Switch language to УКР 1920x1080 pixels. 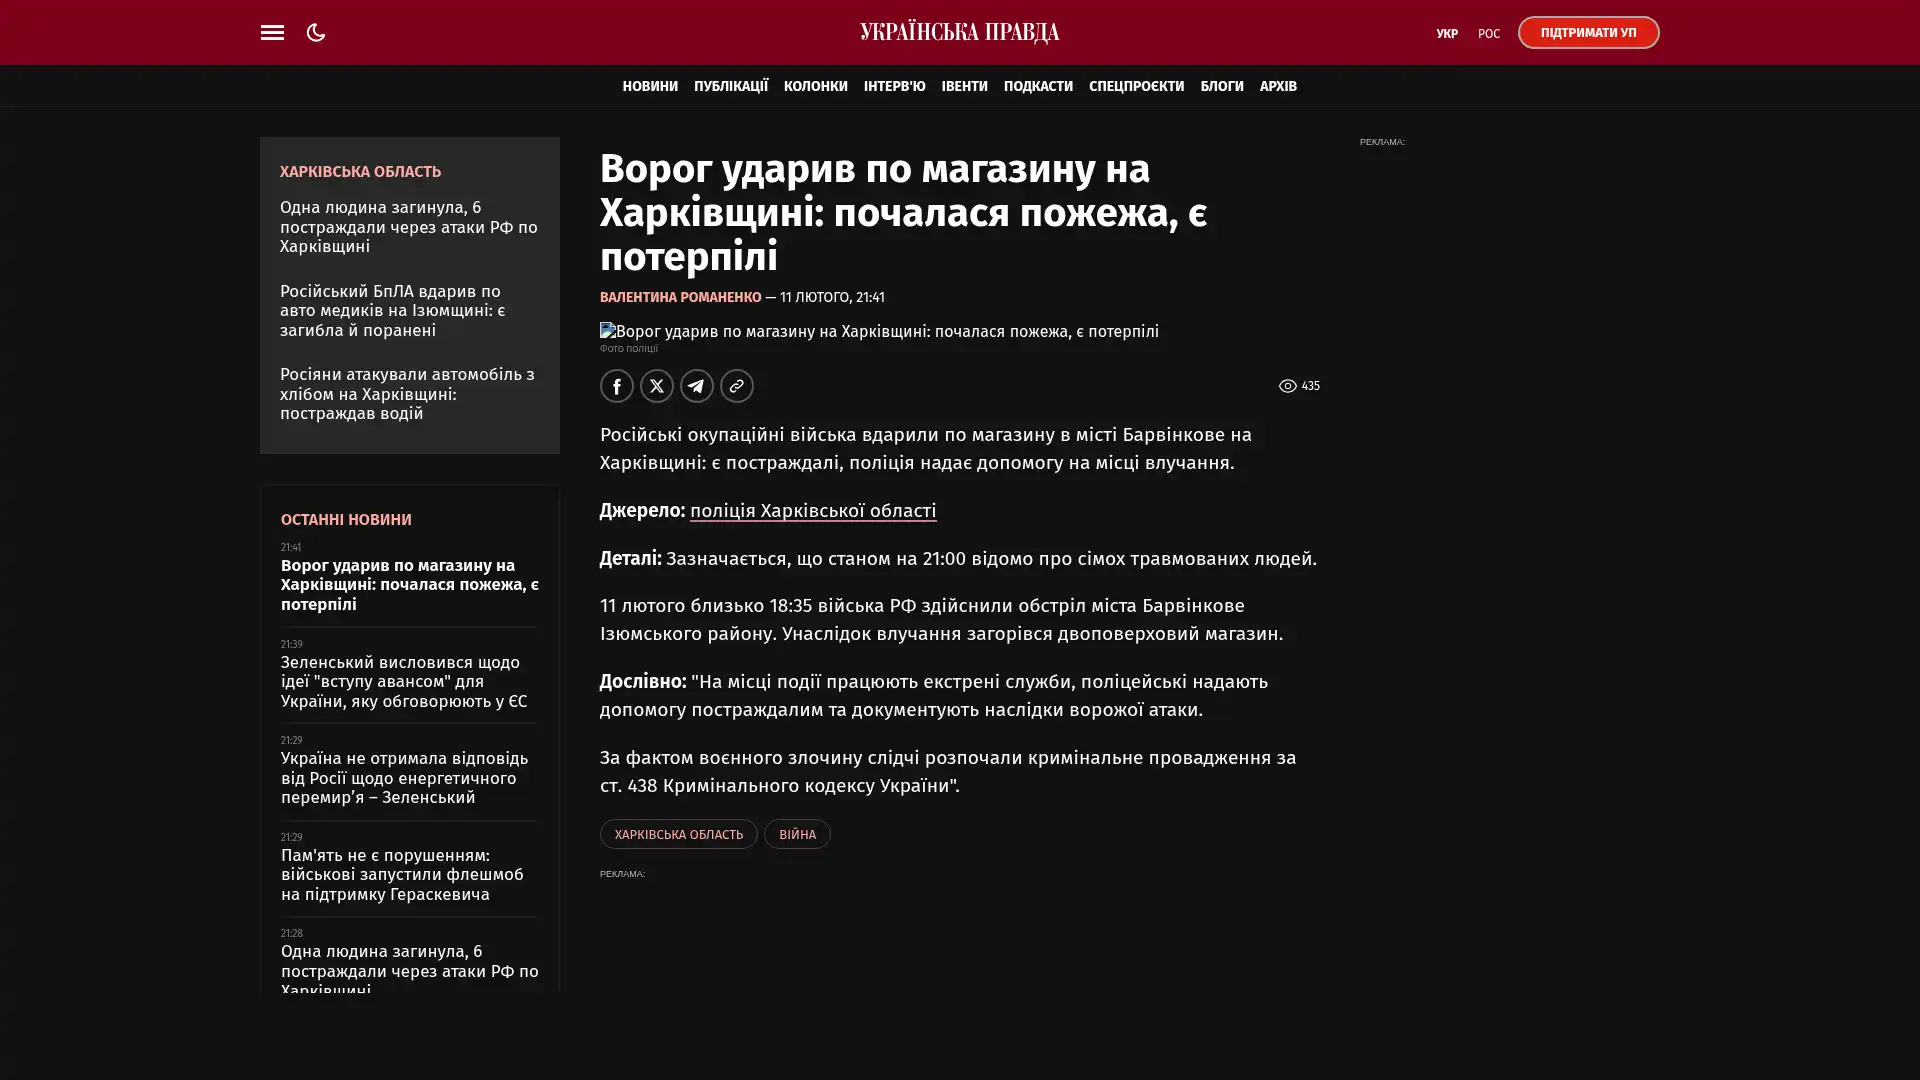[1446, 34]
